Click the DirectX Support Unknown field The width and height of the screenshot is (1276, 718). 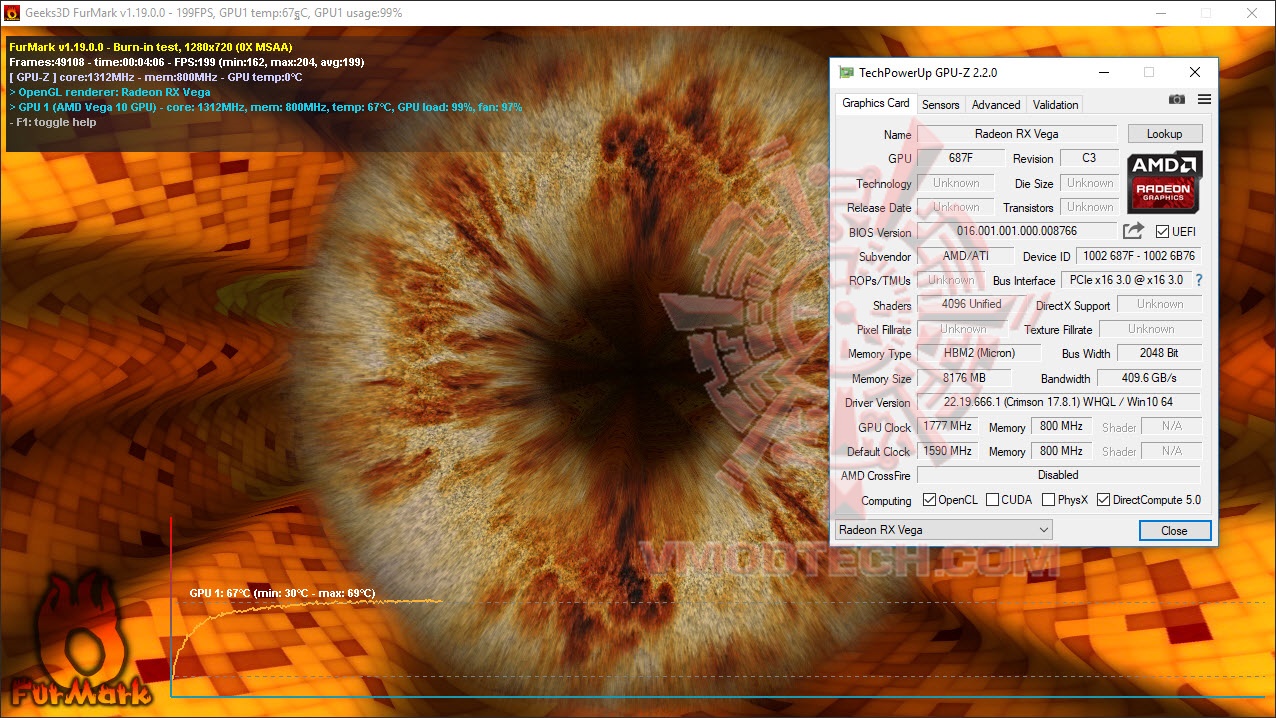[x=1160, y=304]
